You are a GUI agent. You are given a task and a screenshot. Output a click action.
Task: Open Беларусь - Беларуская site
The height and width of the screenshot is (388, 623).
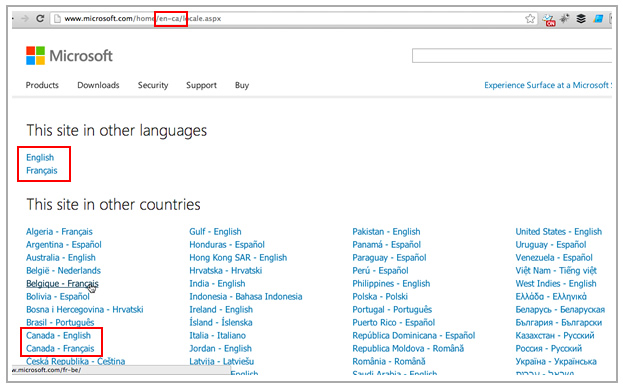[x=560, y=309]
